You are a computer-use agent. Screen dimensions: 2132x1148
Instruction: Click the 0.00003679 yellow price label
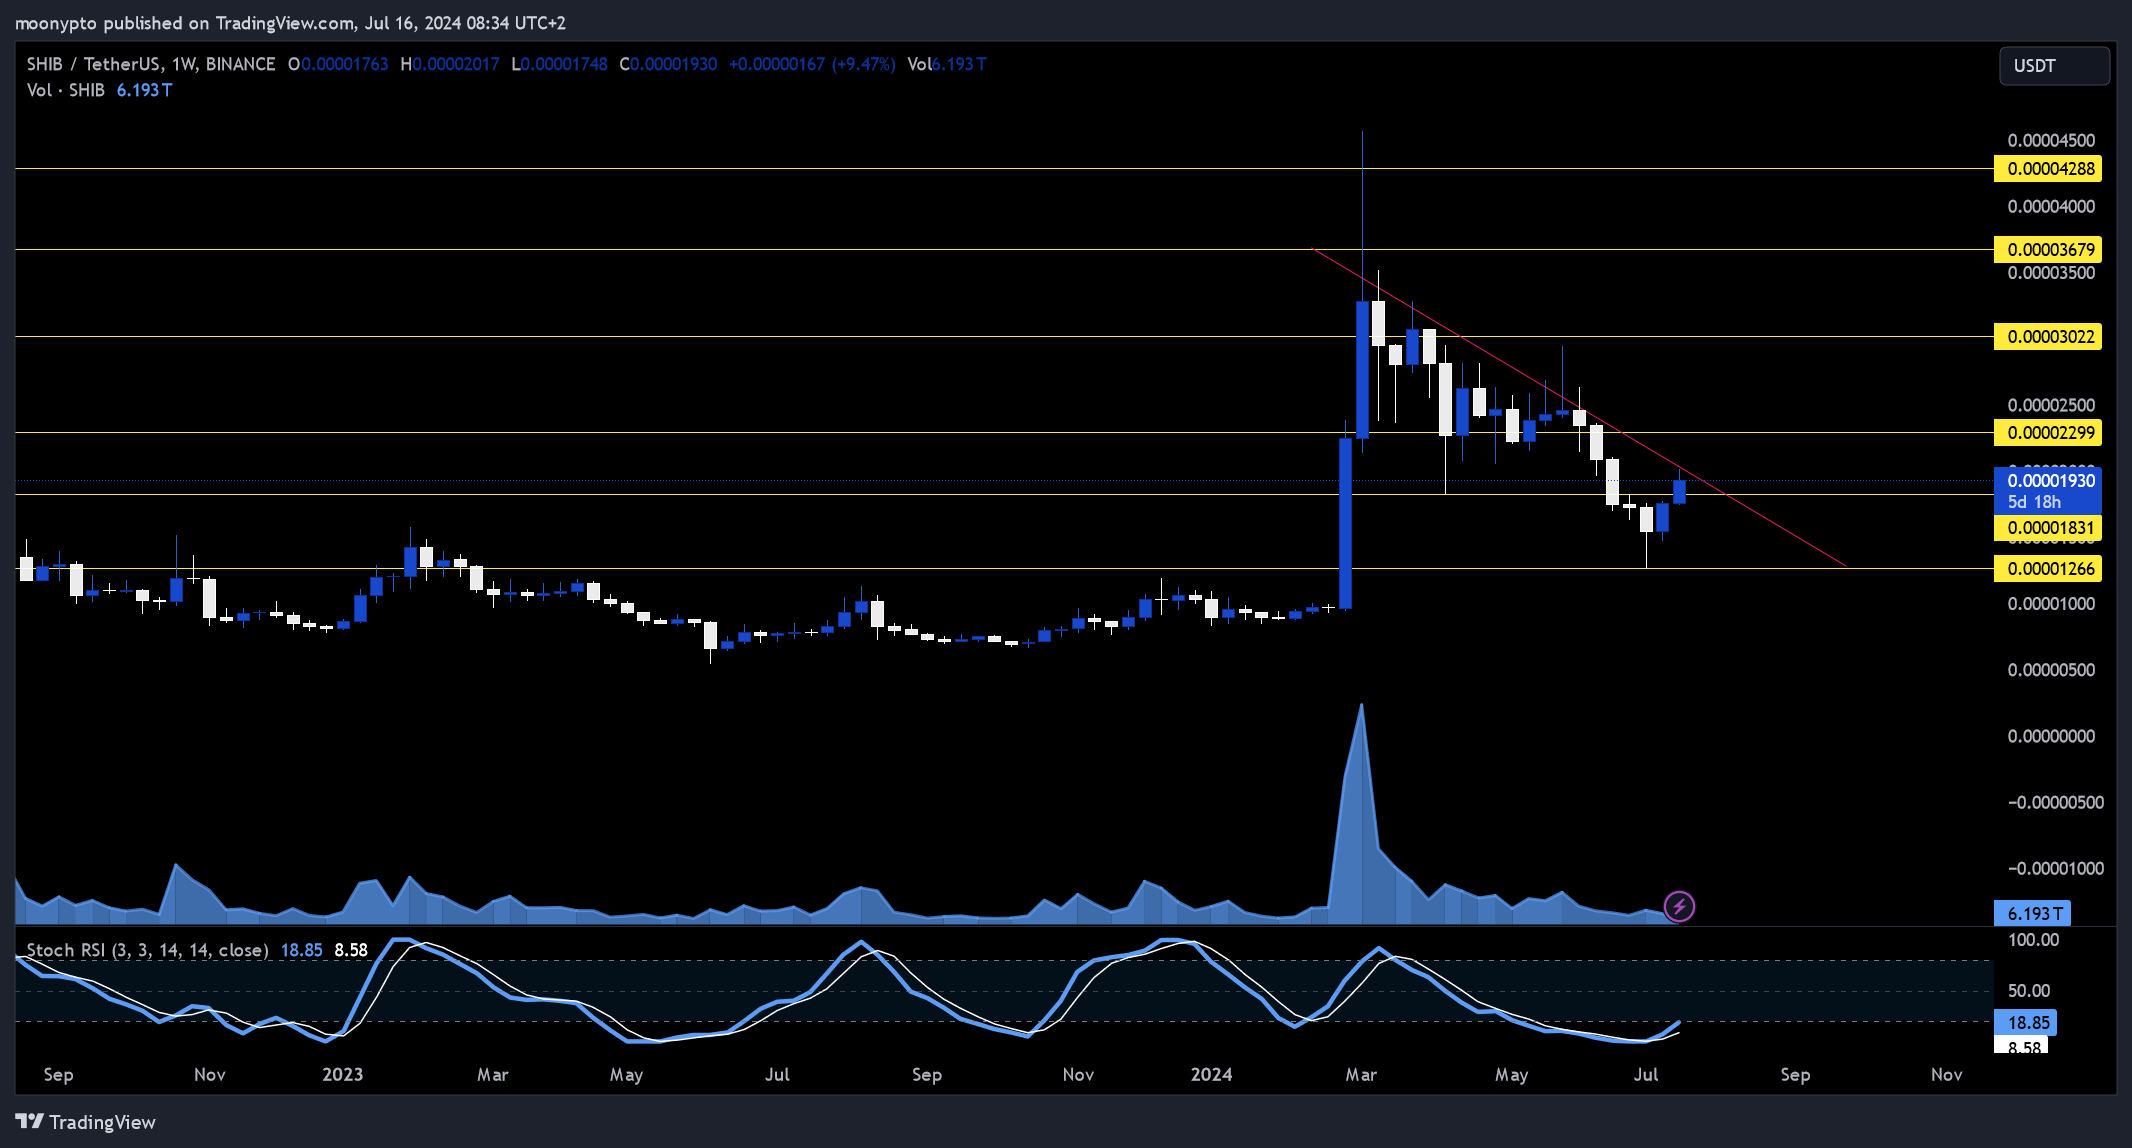point(2048,250)
